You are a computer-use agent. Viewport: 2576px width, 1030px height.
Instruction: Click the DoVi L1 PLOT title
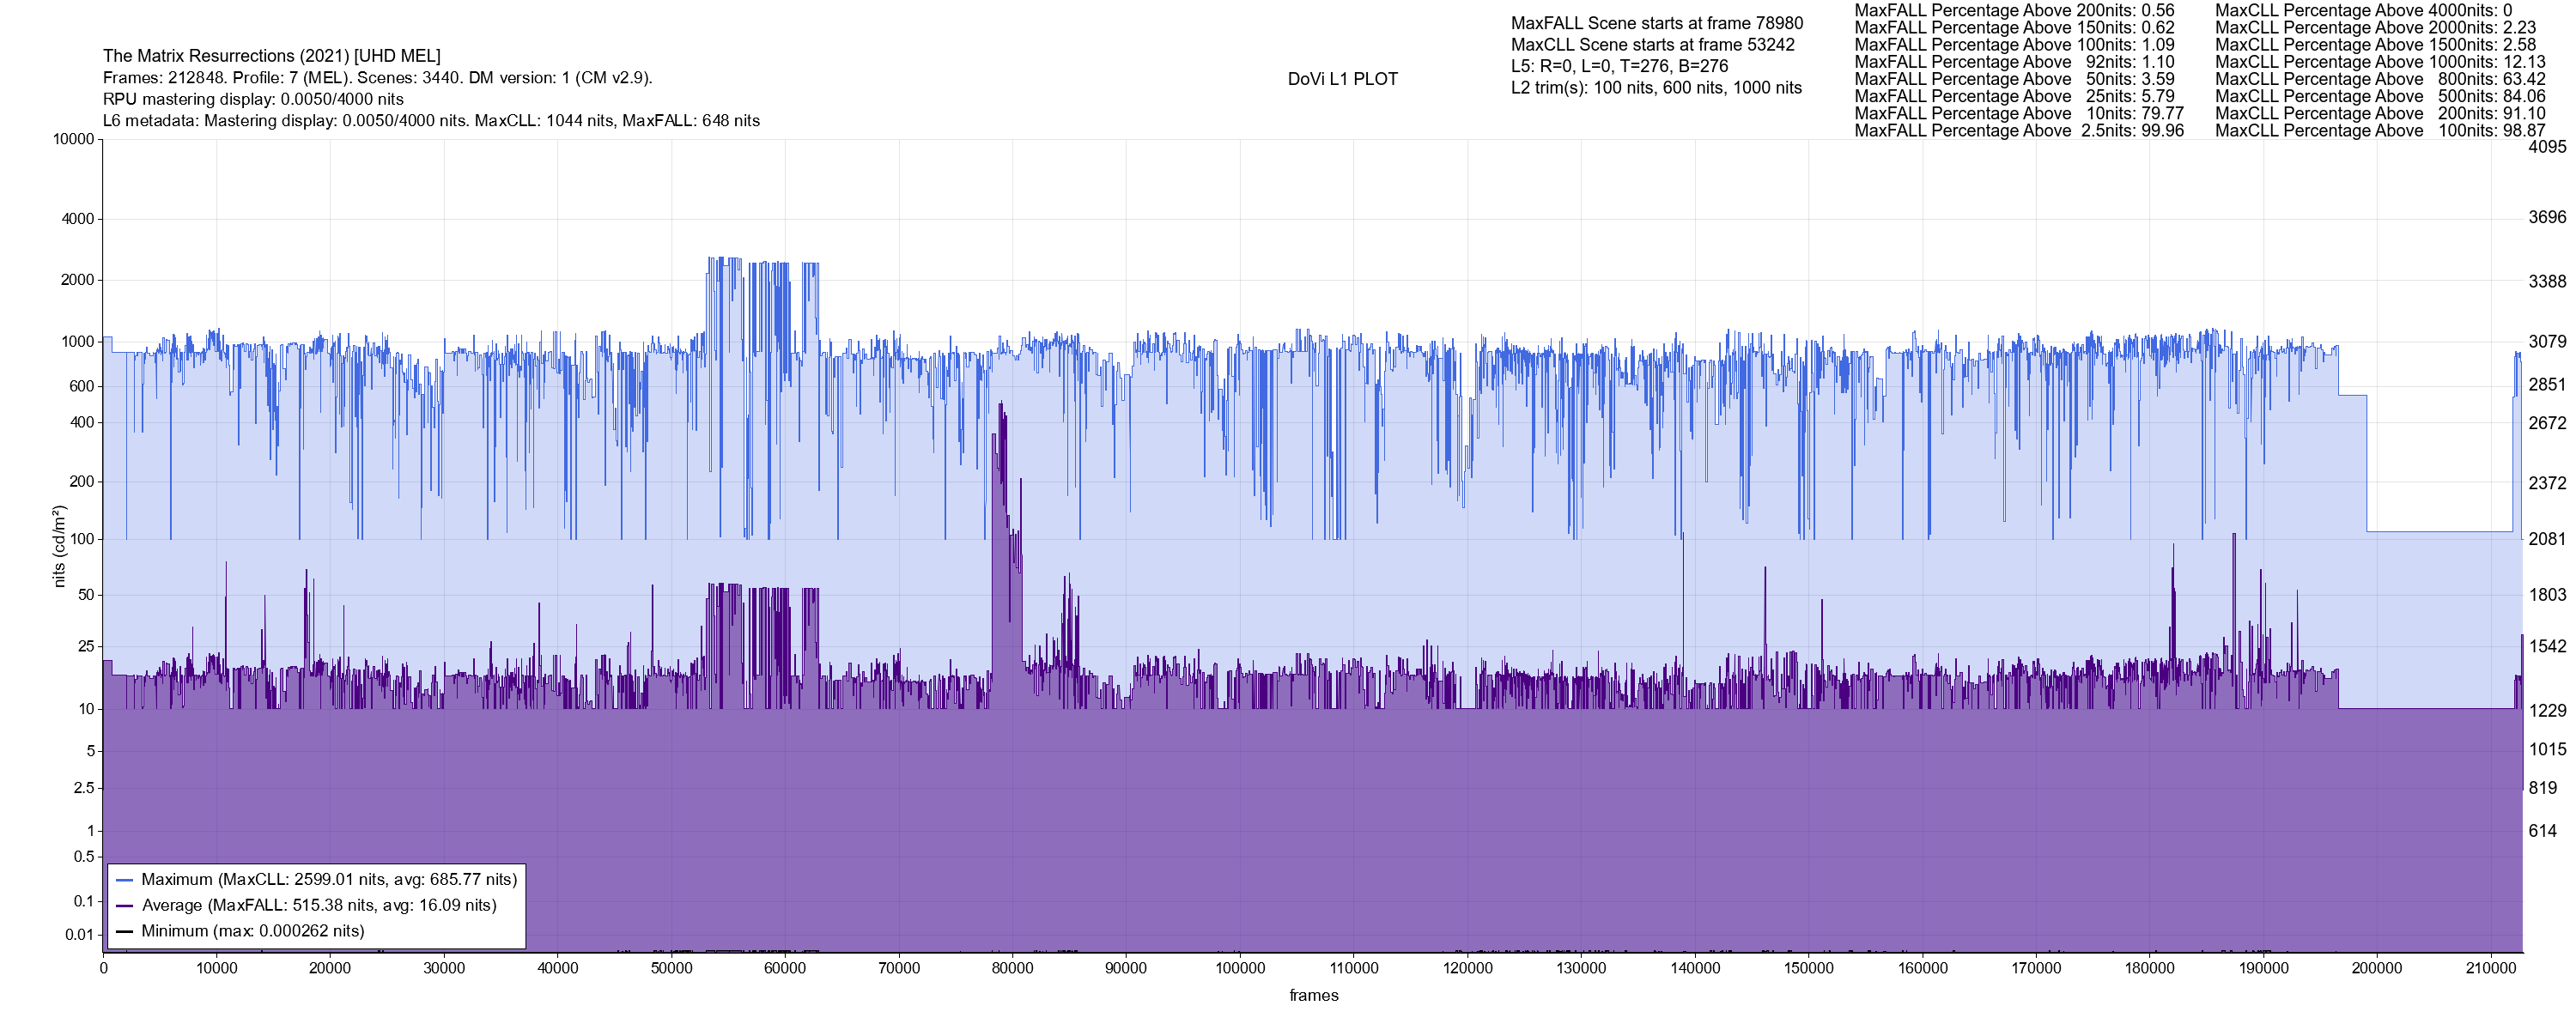pos(1342,79)
